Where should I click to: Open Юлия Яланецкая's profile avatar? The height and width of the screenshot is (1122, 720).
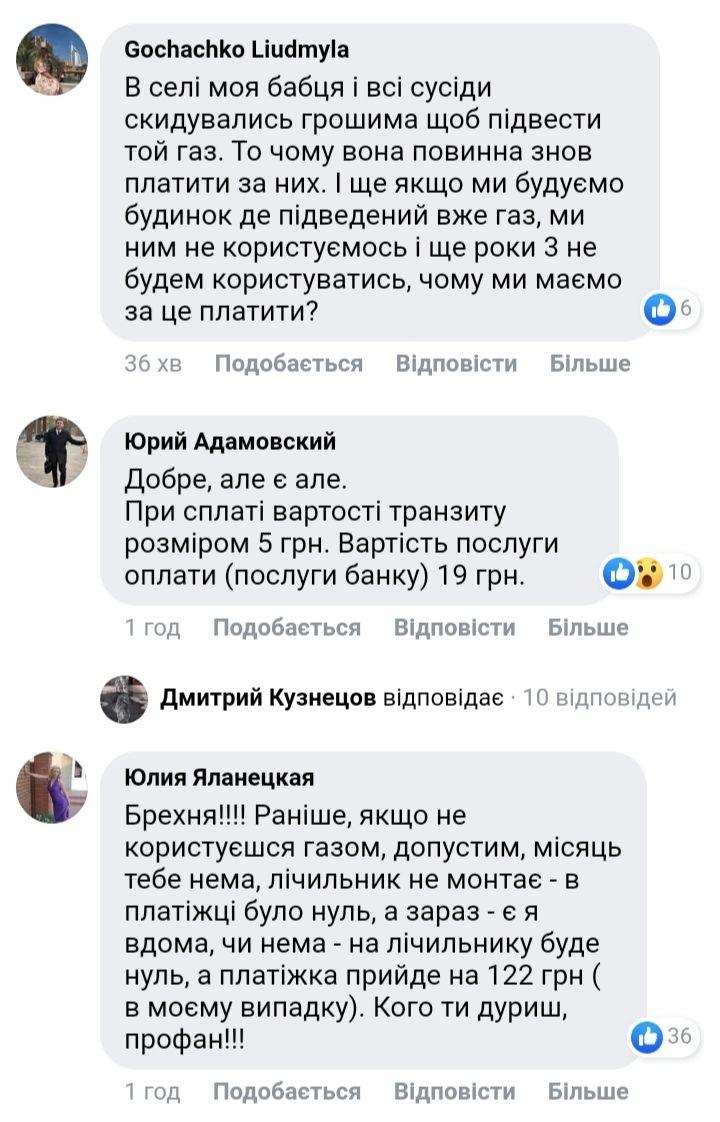[52, 787]
